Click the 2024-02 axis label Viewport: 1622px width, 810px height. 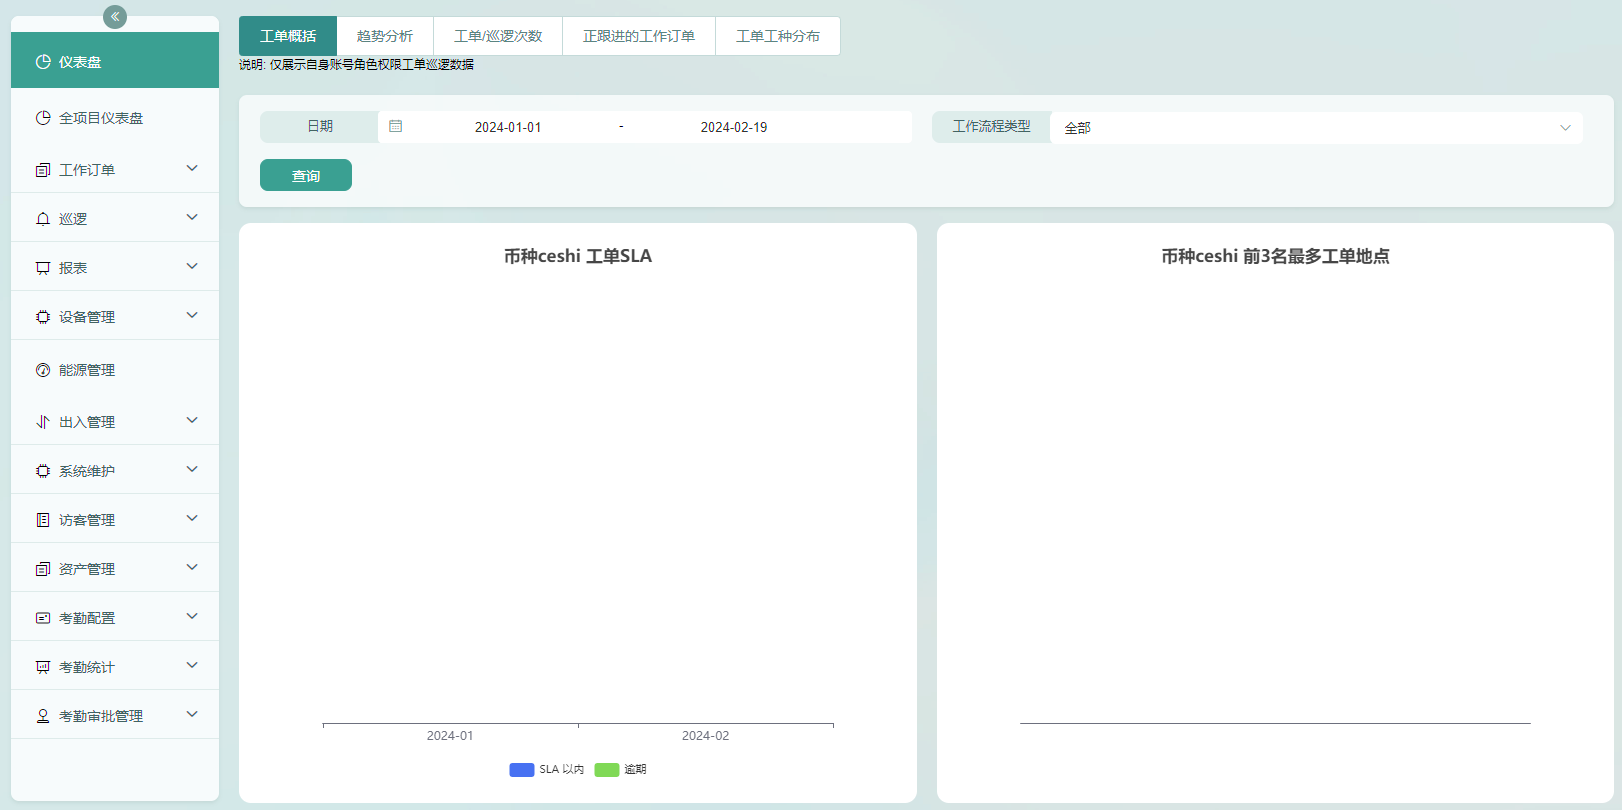pos(705,736)
